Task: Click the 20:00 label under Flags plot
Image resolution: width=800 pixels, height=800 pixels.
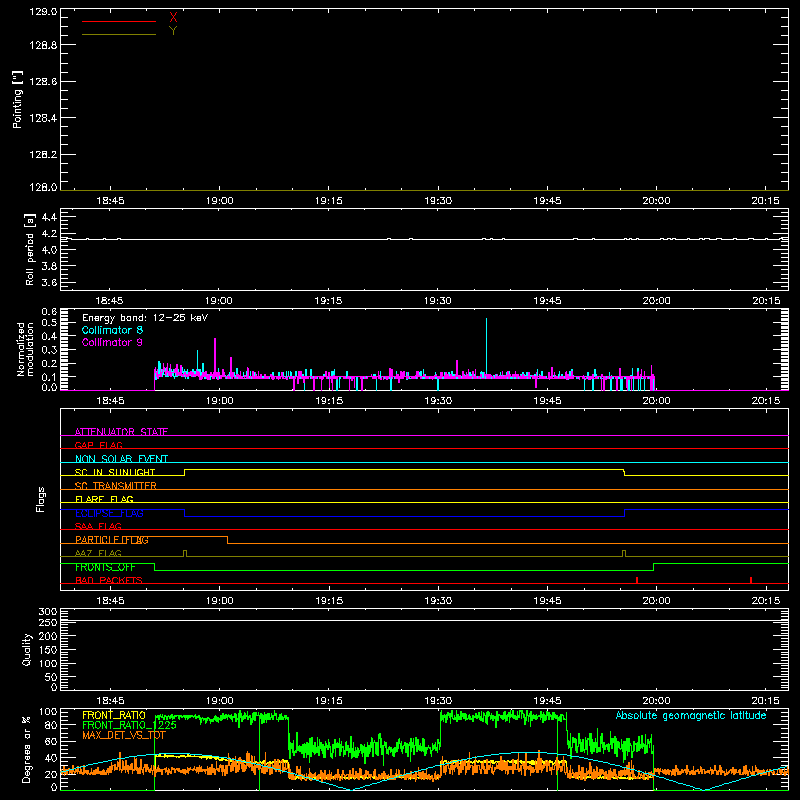Action: pos(657,601)
